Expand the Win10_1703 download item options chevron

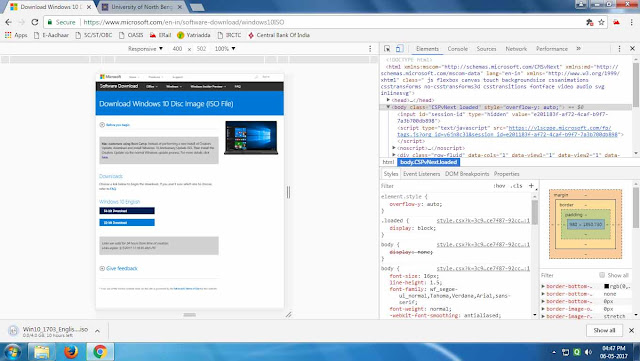98,331
